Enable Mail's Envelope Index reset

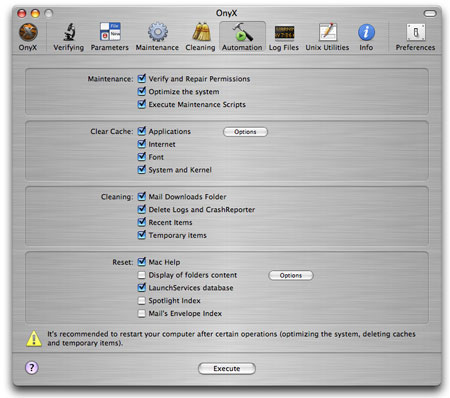(142, 313)
